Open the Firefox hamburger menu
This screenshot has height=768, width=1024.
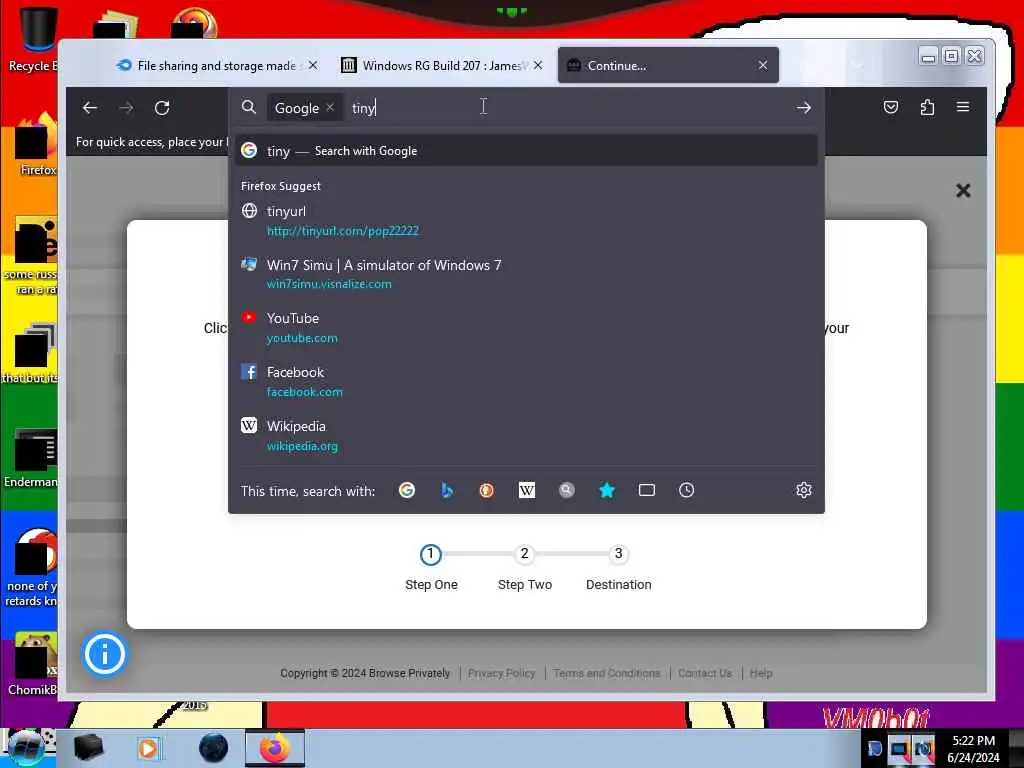(x=963, y=106)
